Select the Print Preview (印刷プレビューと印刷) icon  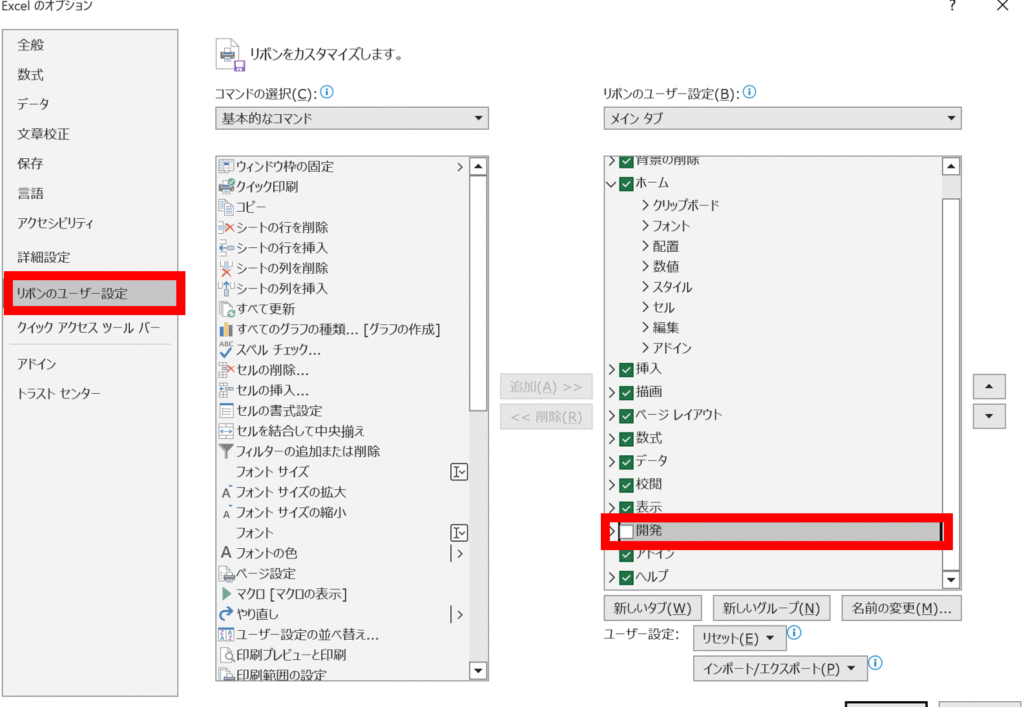(226, 655)
